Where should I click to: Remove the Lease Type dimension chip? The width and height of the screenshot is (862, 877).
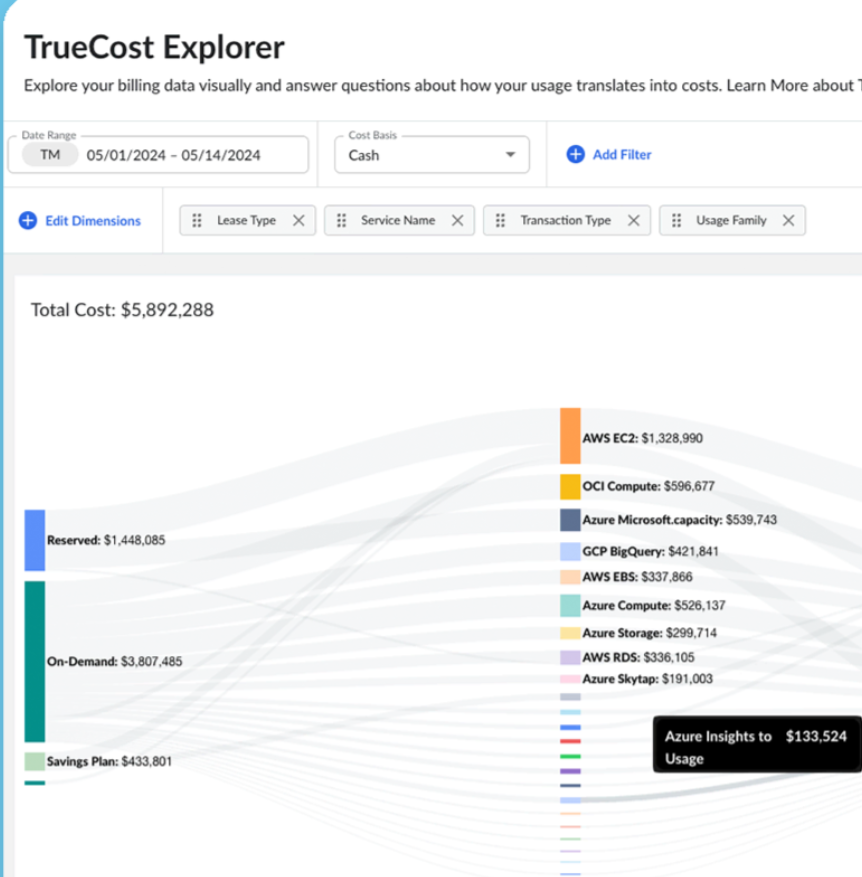pyautogui.click(x=299, y=220)
